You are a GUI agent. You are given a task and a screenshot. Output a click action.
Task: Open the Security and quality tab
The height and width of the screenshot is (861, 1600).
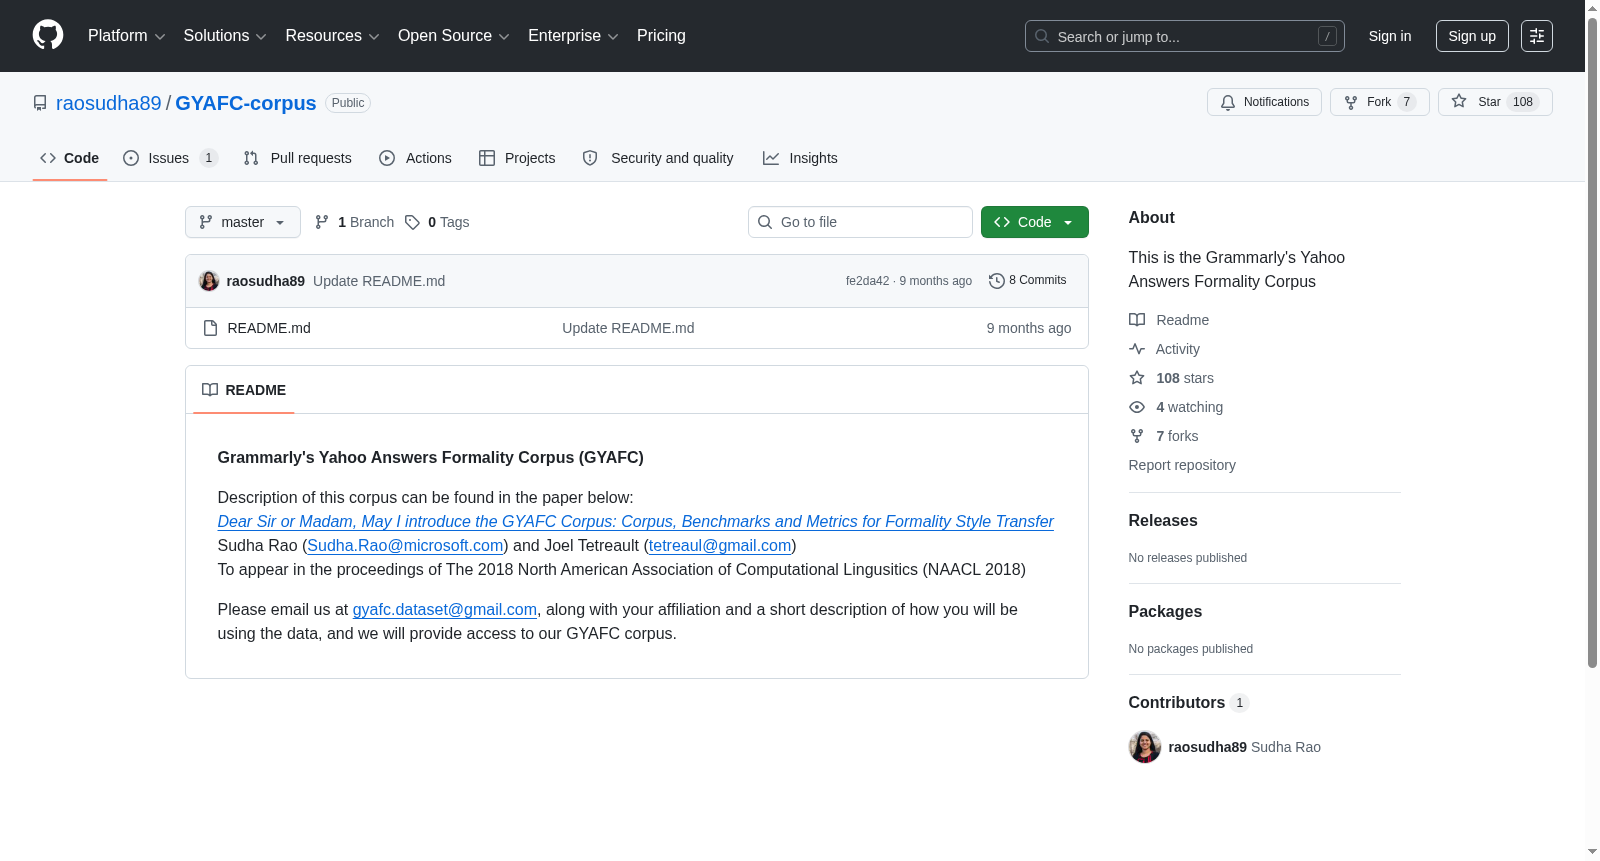click(658, 158)
